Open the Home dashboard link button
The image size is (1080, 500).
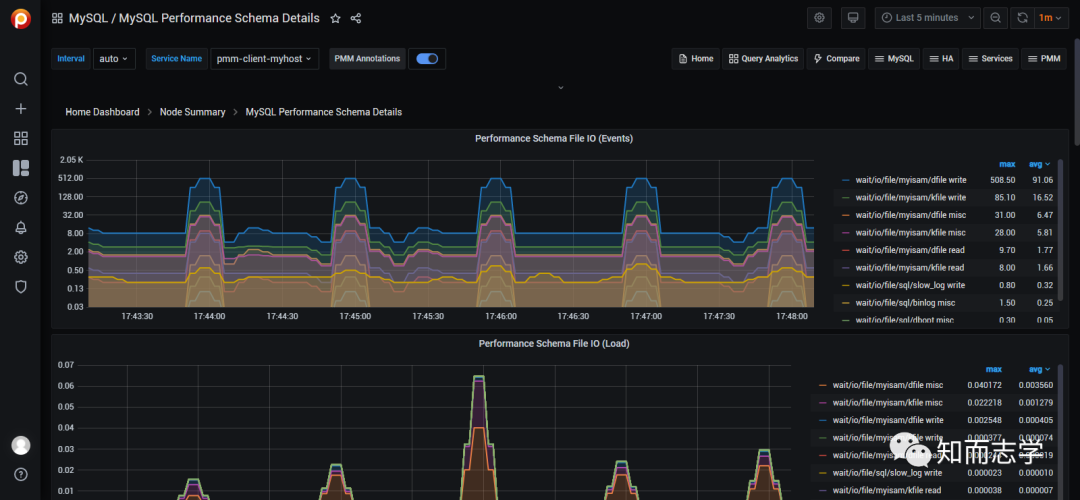pyautogui.click(x=696, y=59)
